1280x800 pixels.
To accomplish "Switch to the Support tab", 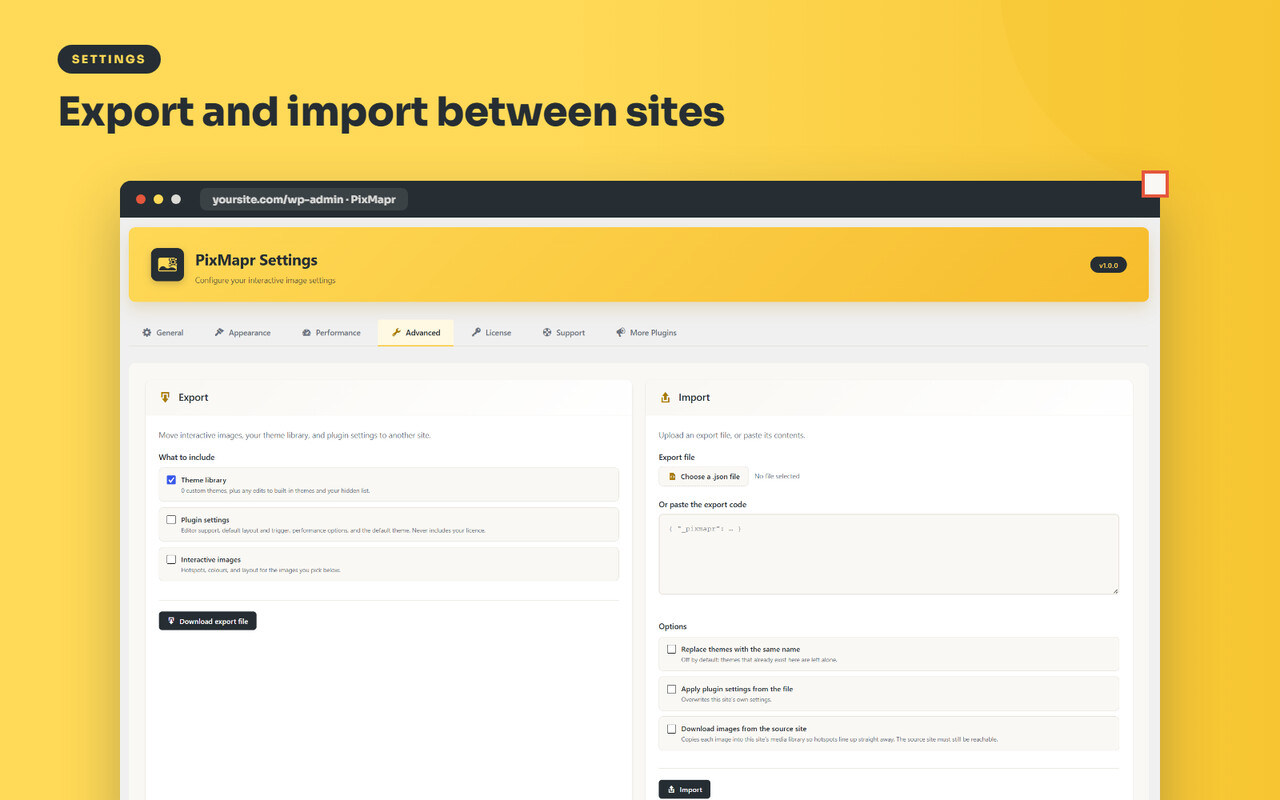I will click(x=564, y=332).
